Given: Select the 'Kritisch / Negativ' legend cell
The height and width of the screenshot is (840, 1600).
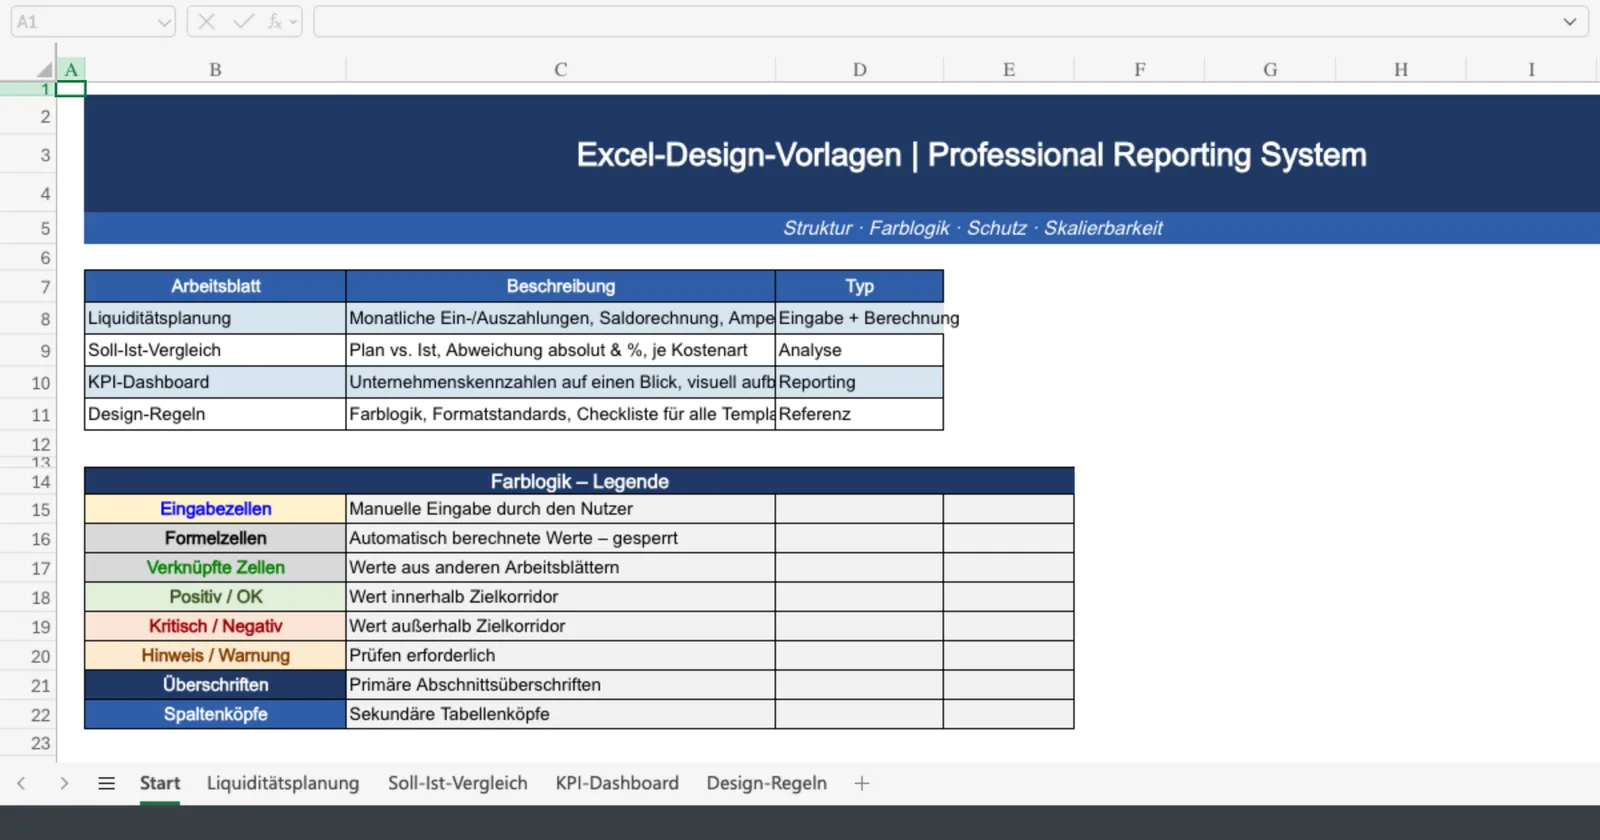Looking at the screenshot, I should [215, 626].
